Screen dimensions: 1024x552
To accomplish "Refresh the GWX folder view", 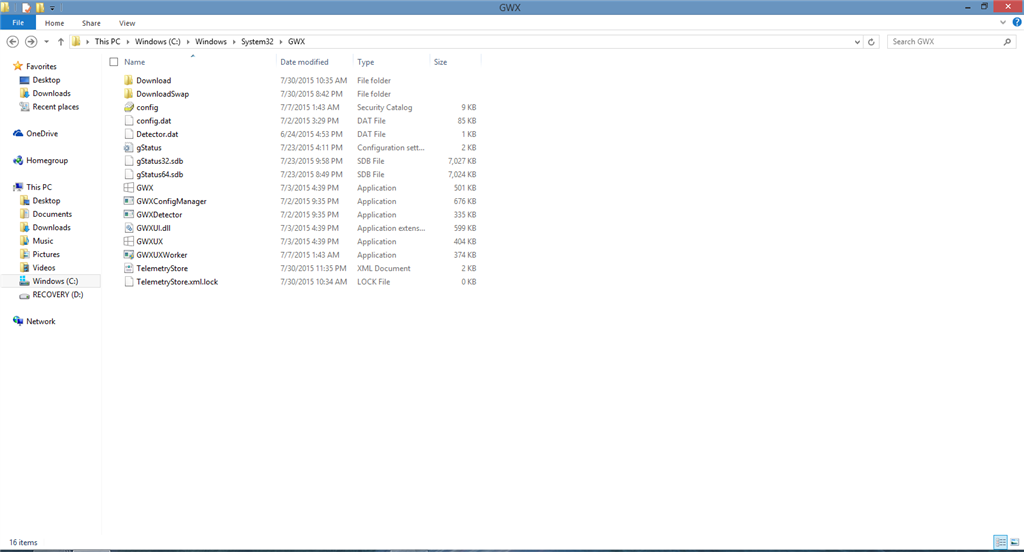I will [871, 42].
